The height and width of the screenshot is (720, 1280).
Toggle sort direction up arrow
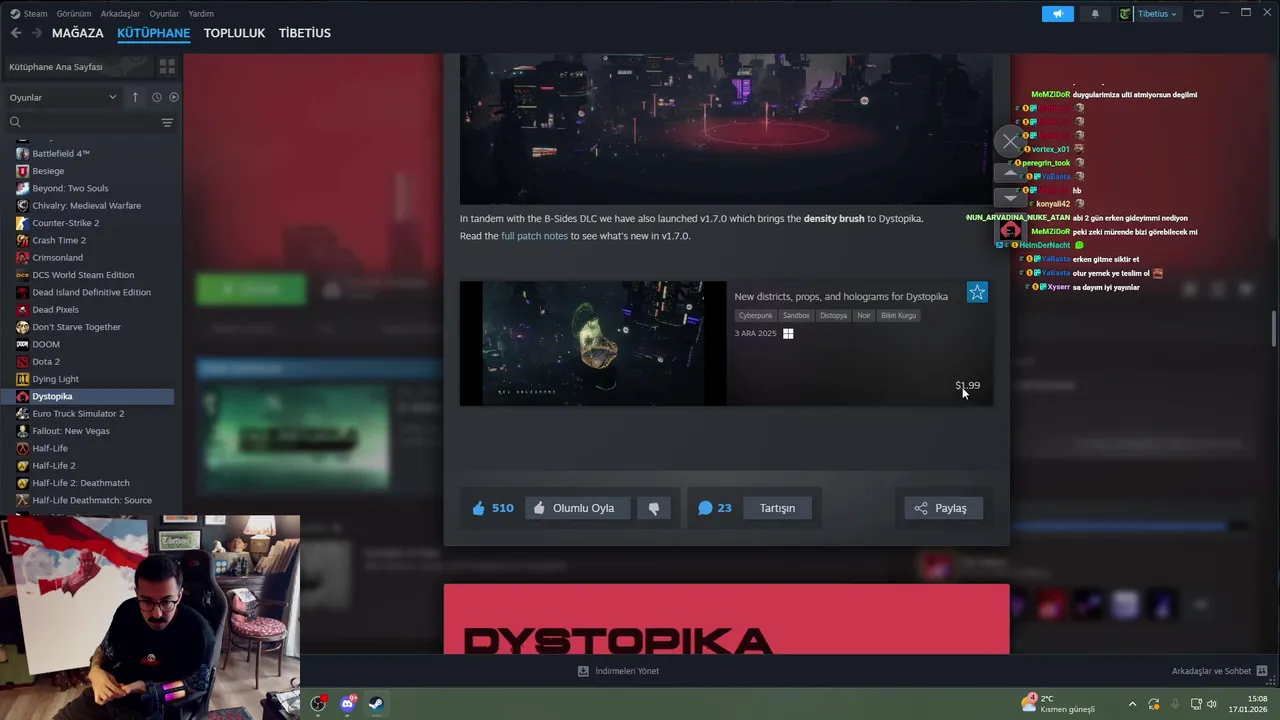[x=135, y=97]
